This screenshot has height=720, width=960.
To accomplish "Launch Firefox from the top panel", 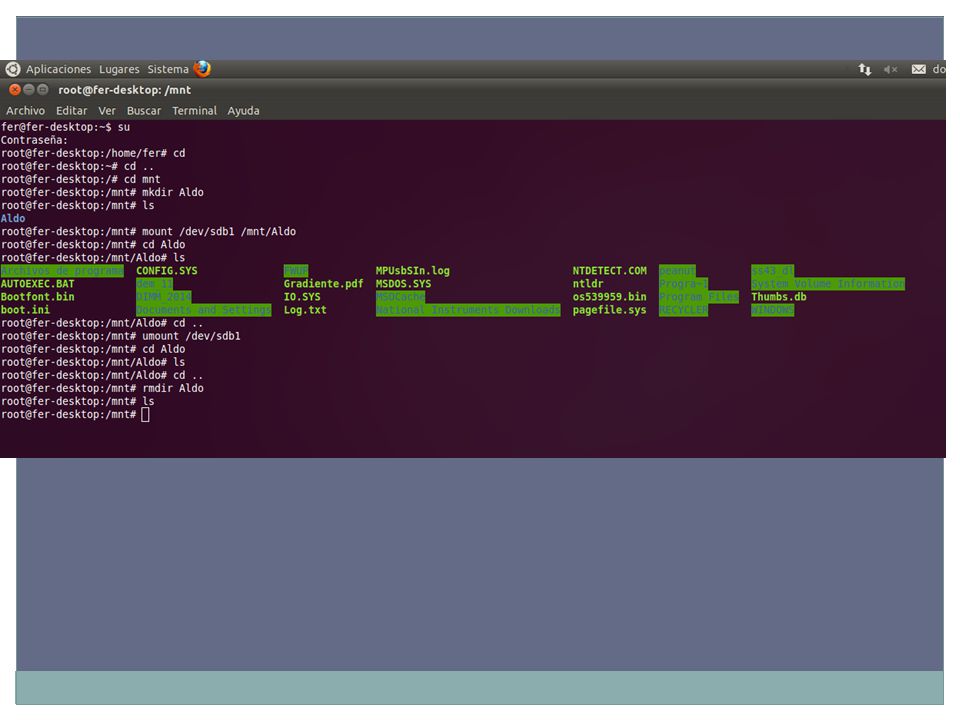I will pos(202,69).
